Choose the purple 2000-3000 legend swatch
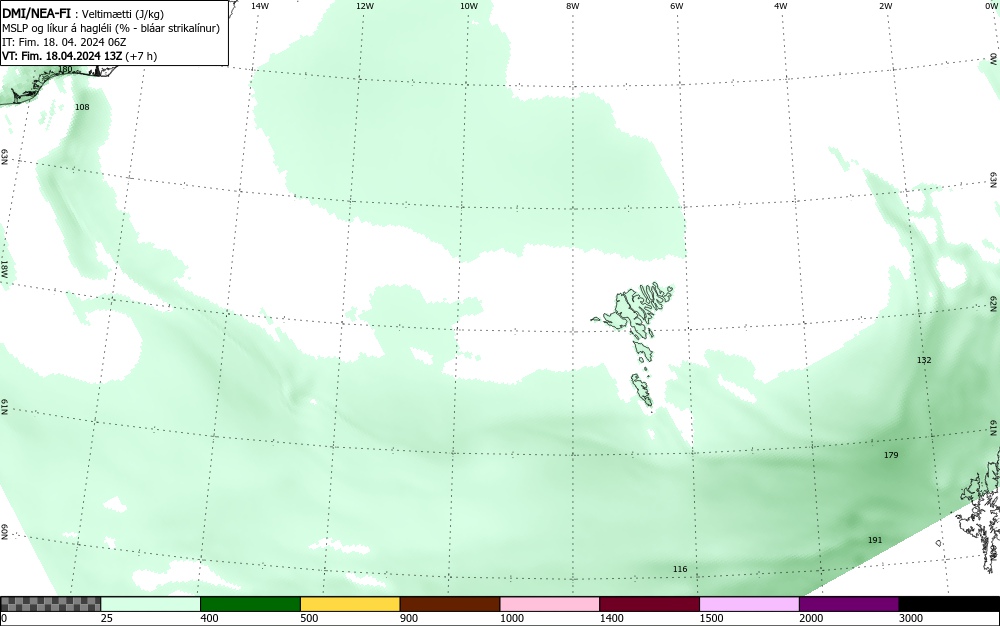This screenshot has width=1000, height=626. (x=849, y=604)
